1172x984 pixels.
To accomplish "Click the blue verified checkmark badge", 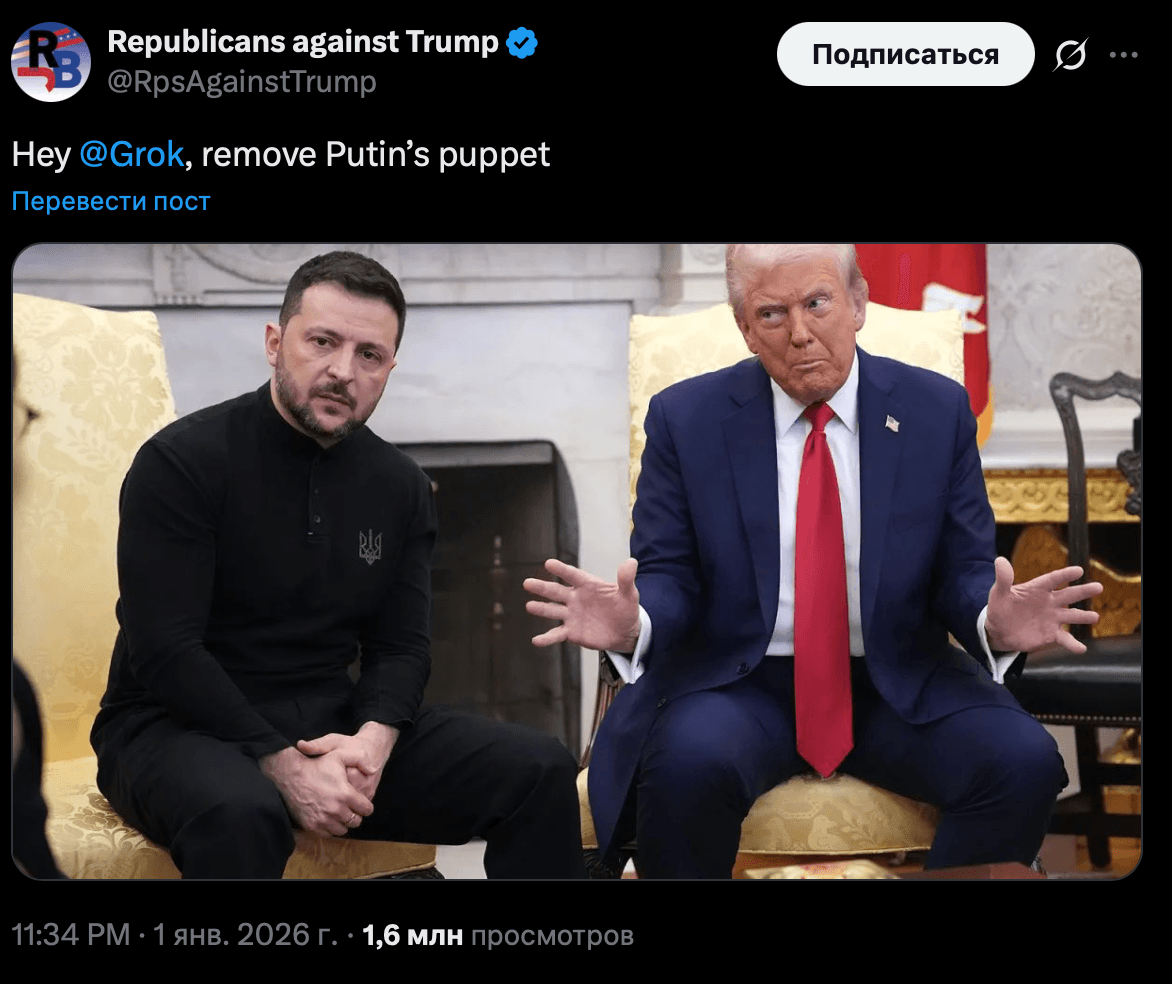I will (x=522, y=43).
